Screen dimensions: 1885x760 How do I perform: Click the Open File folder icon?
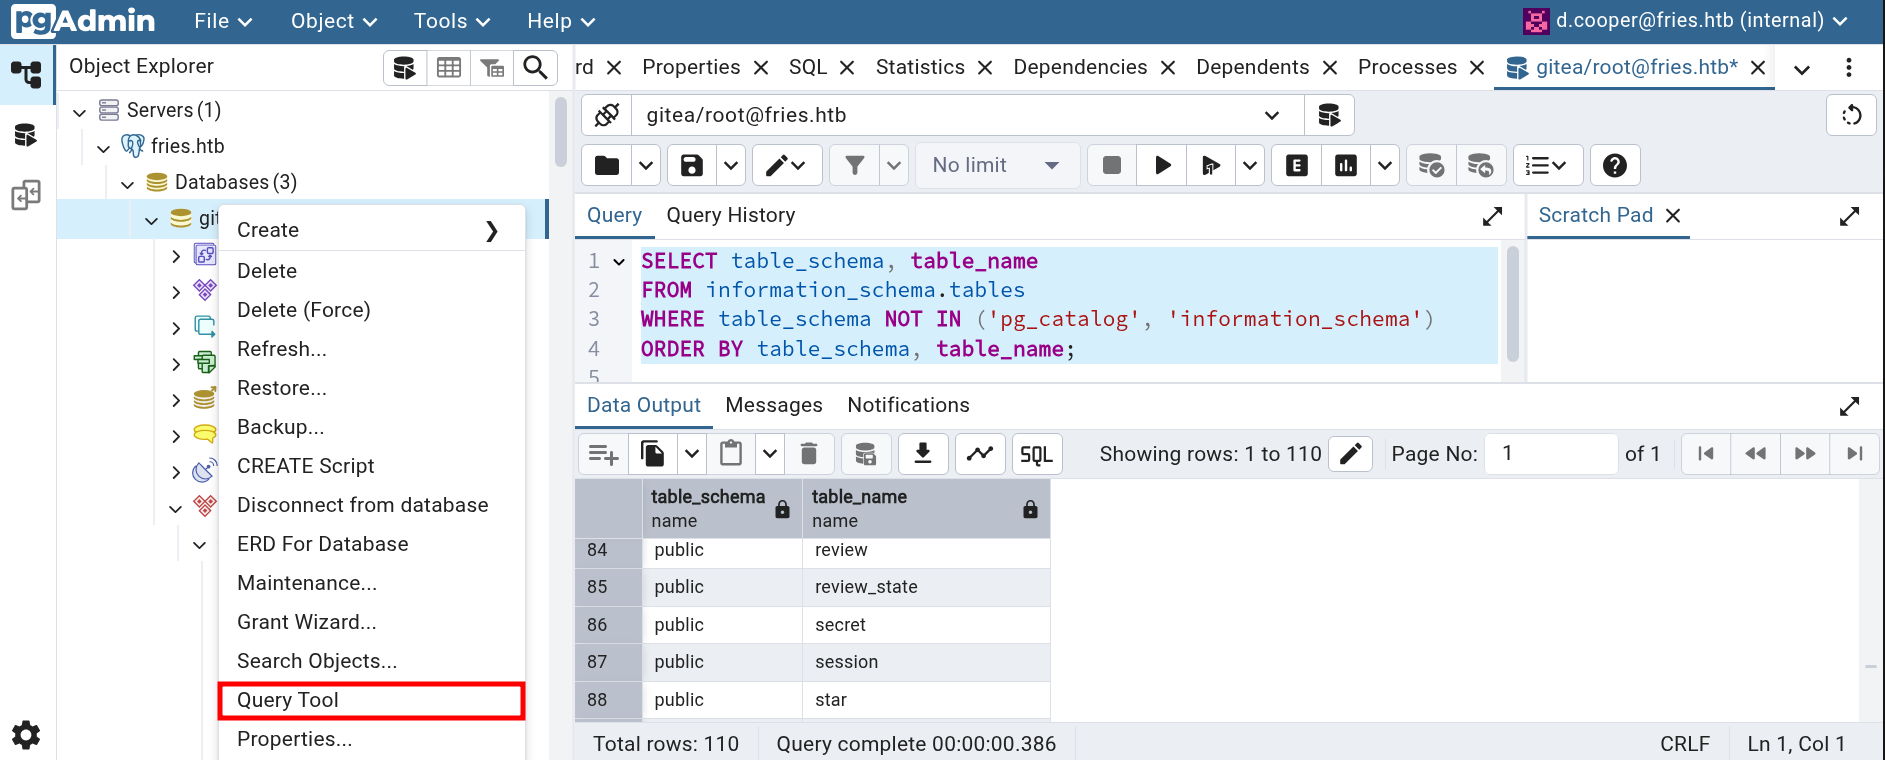pyautogui.click(x=607, y=165)
